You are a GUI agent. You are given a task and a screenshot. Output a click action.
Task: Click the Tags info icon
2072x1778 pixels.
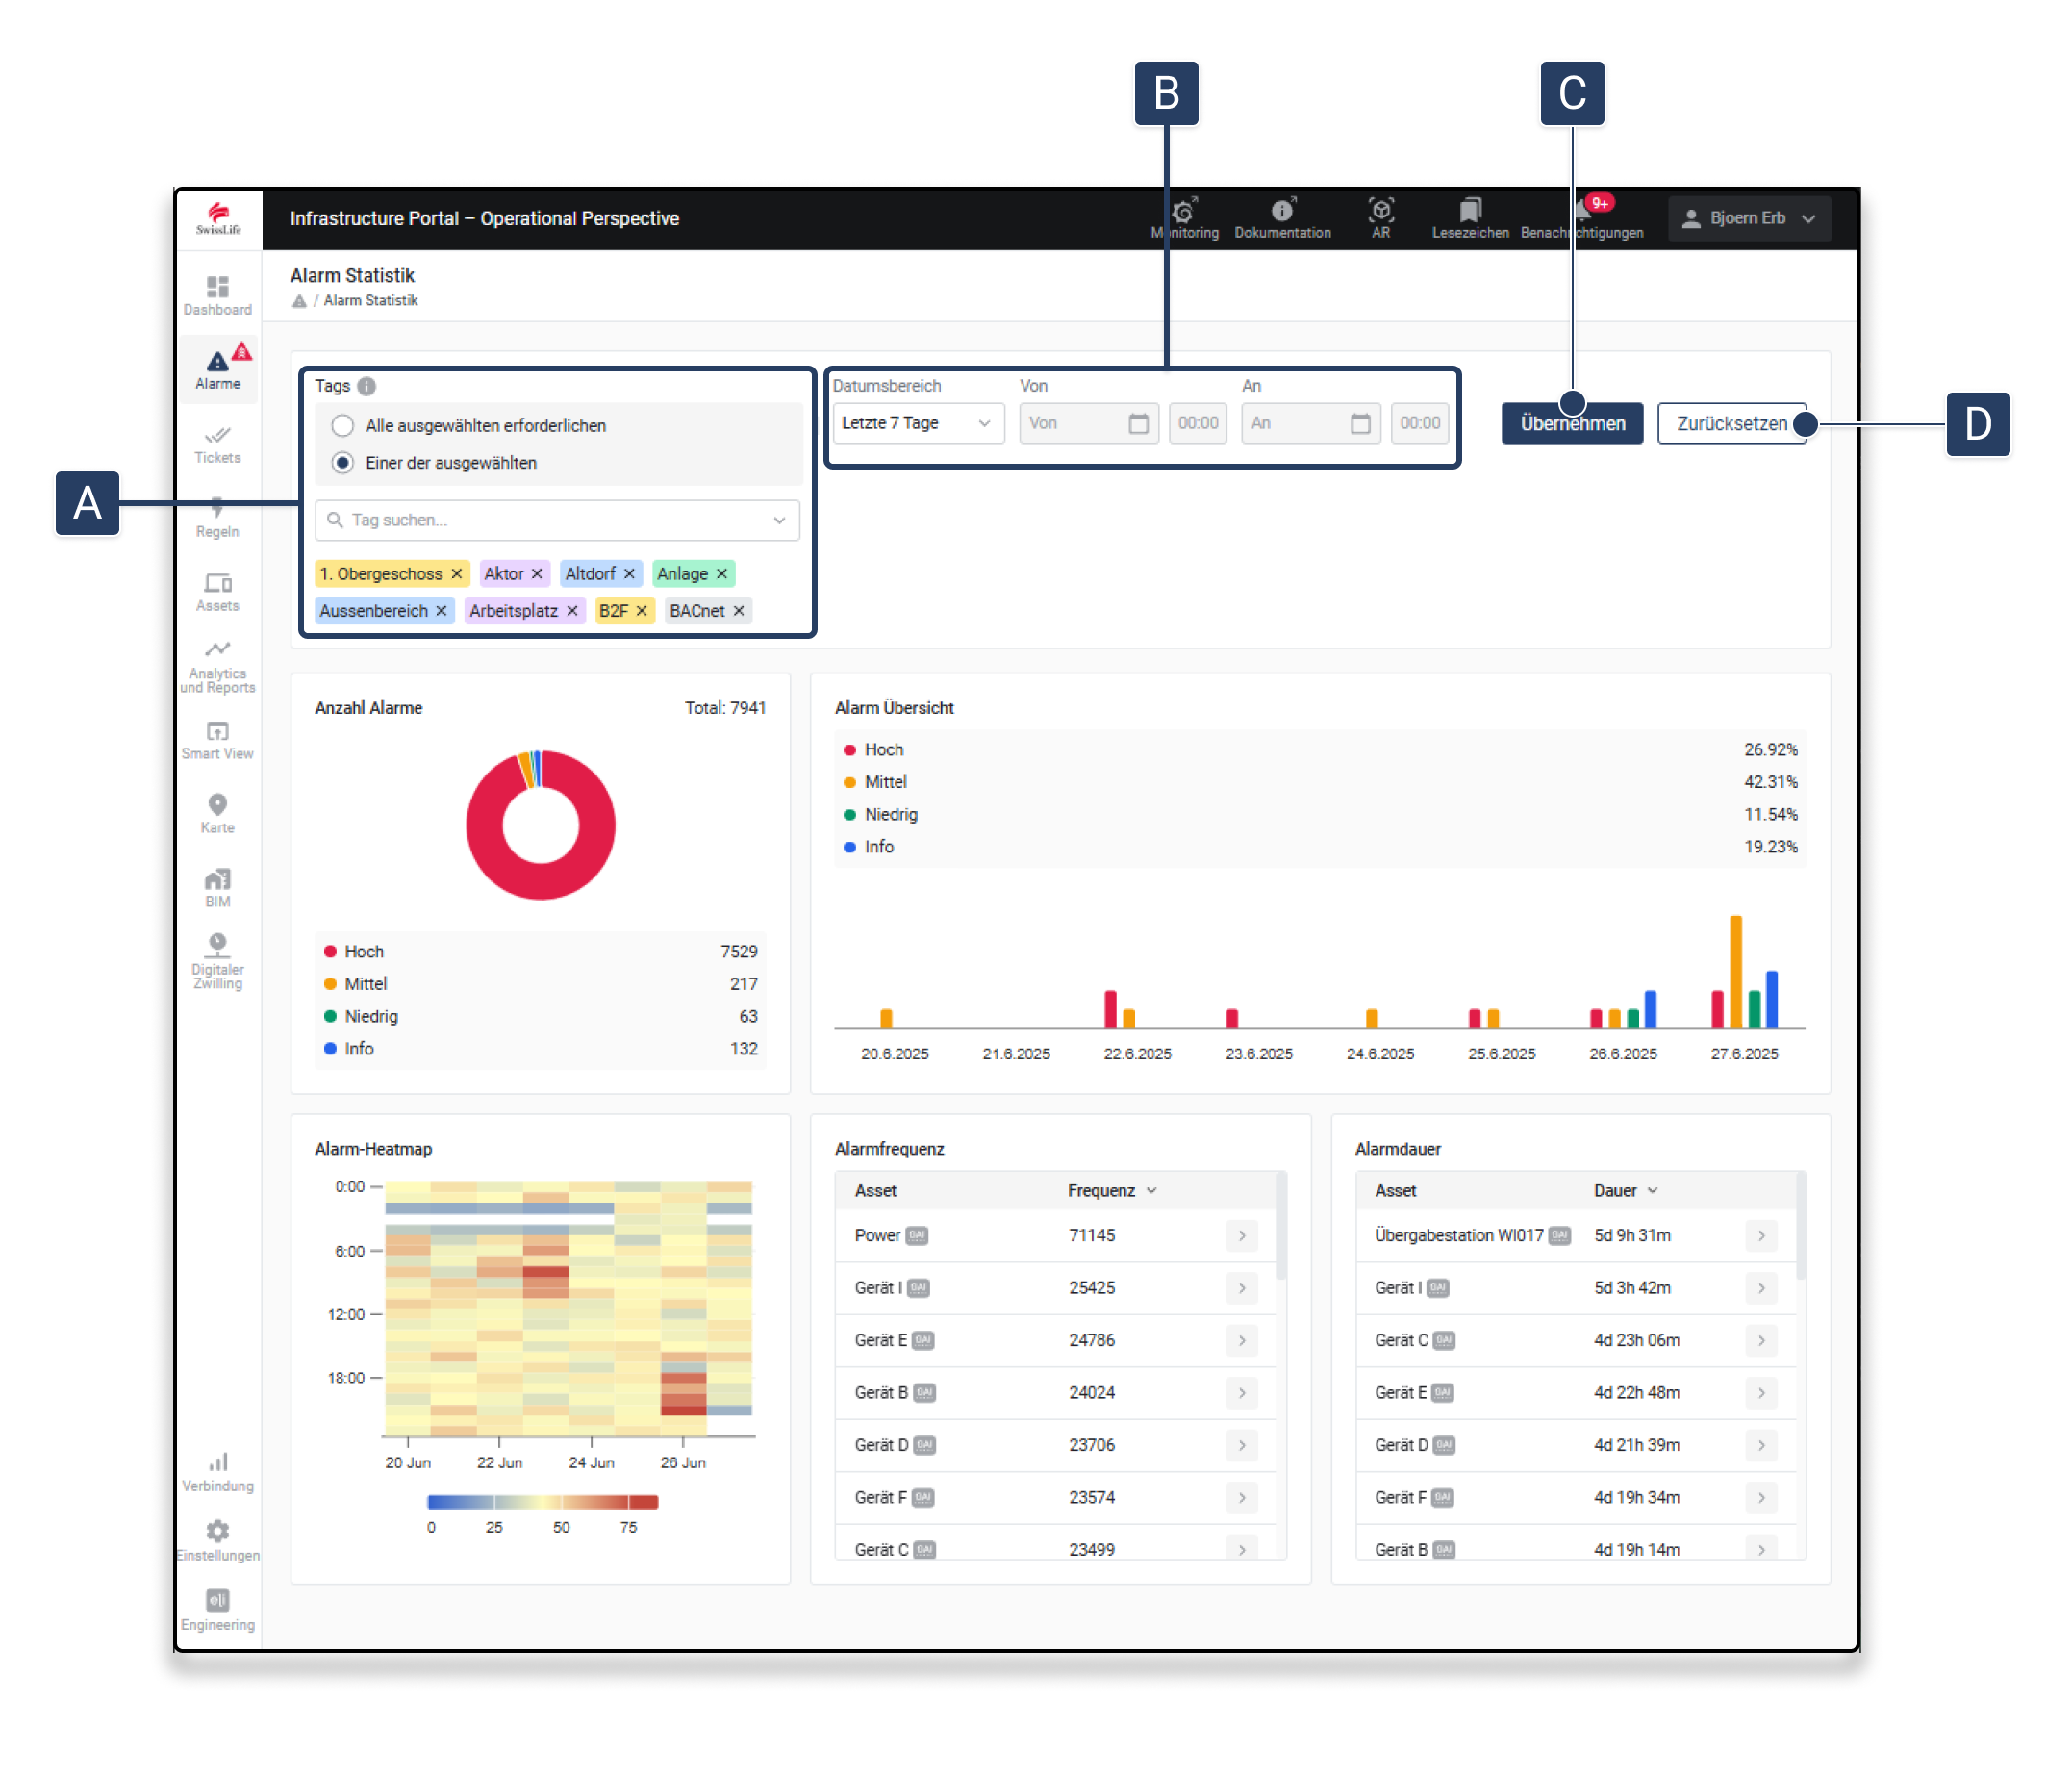[x=367, y=386]
